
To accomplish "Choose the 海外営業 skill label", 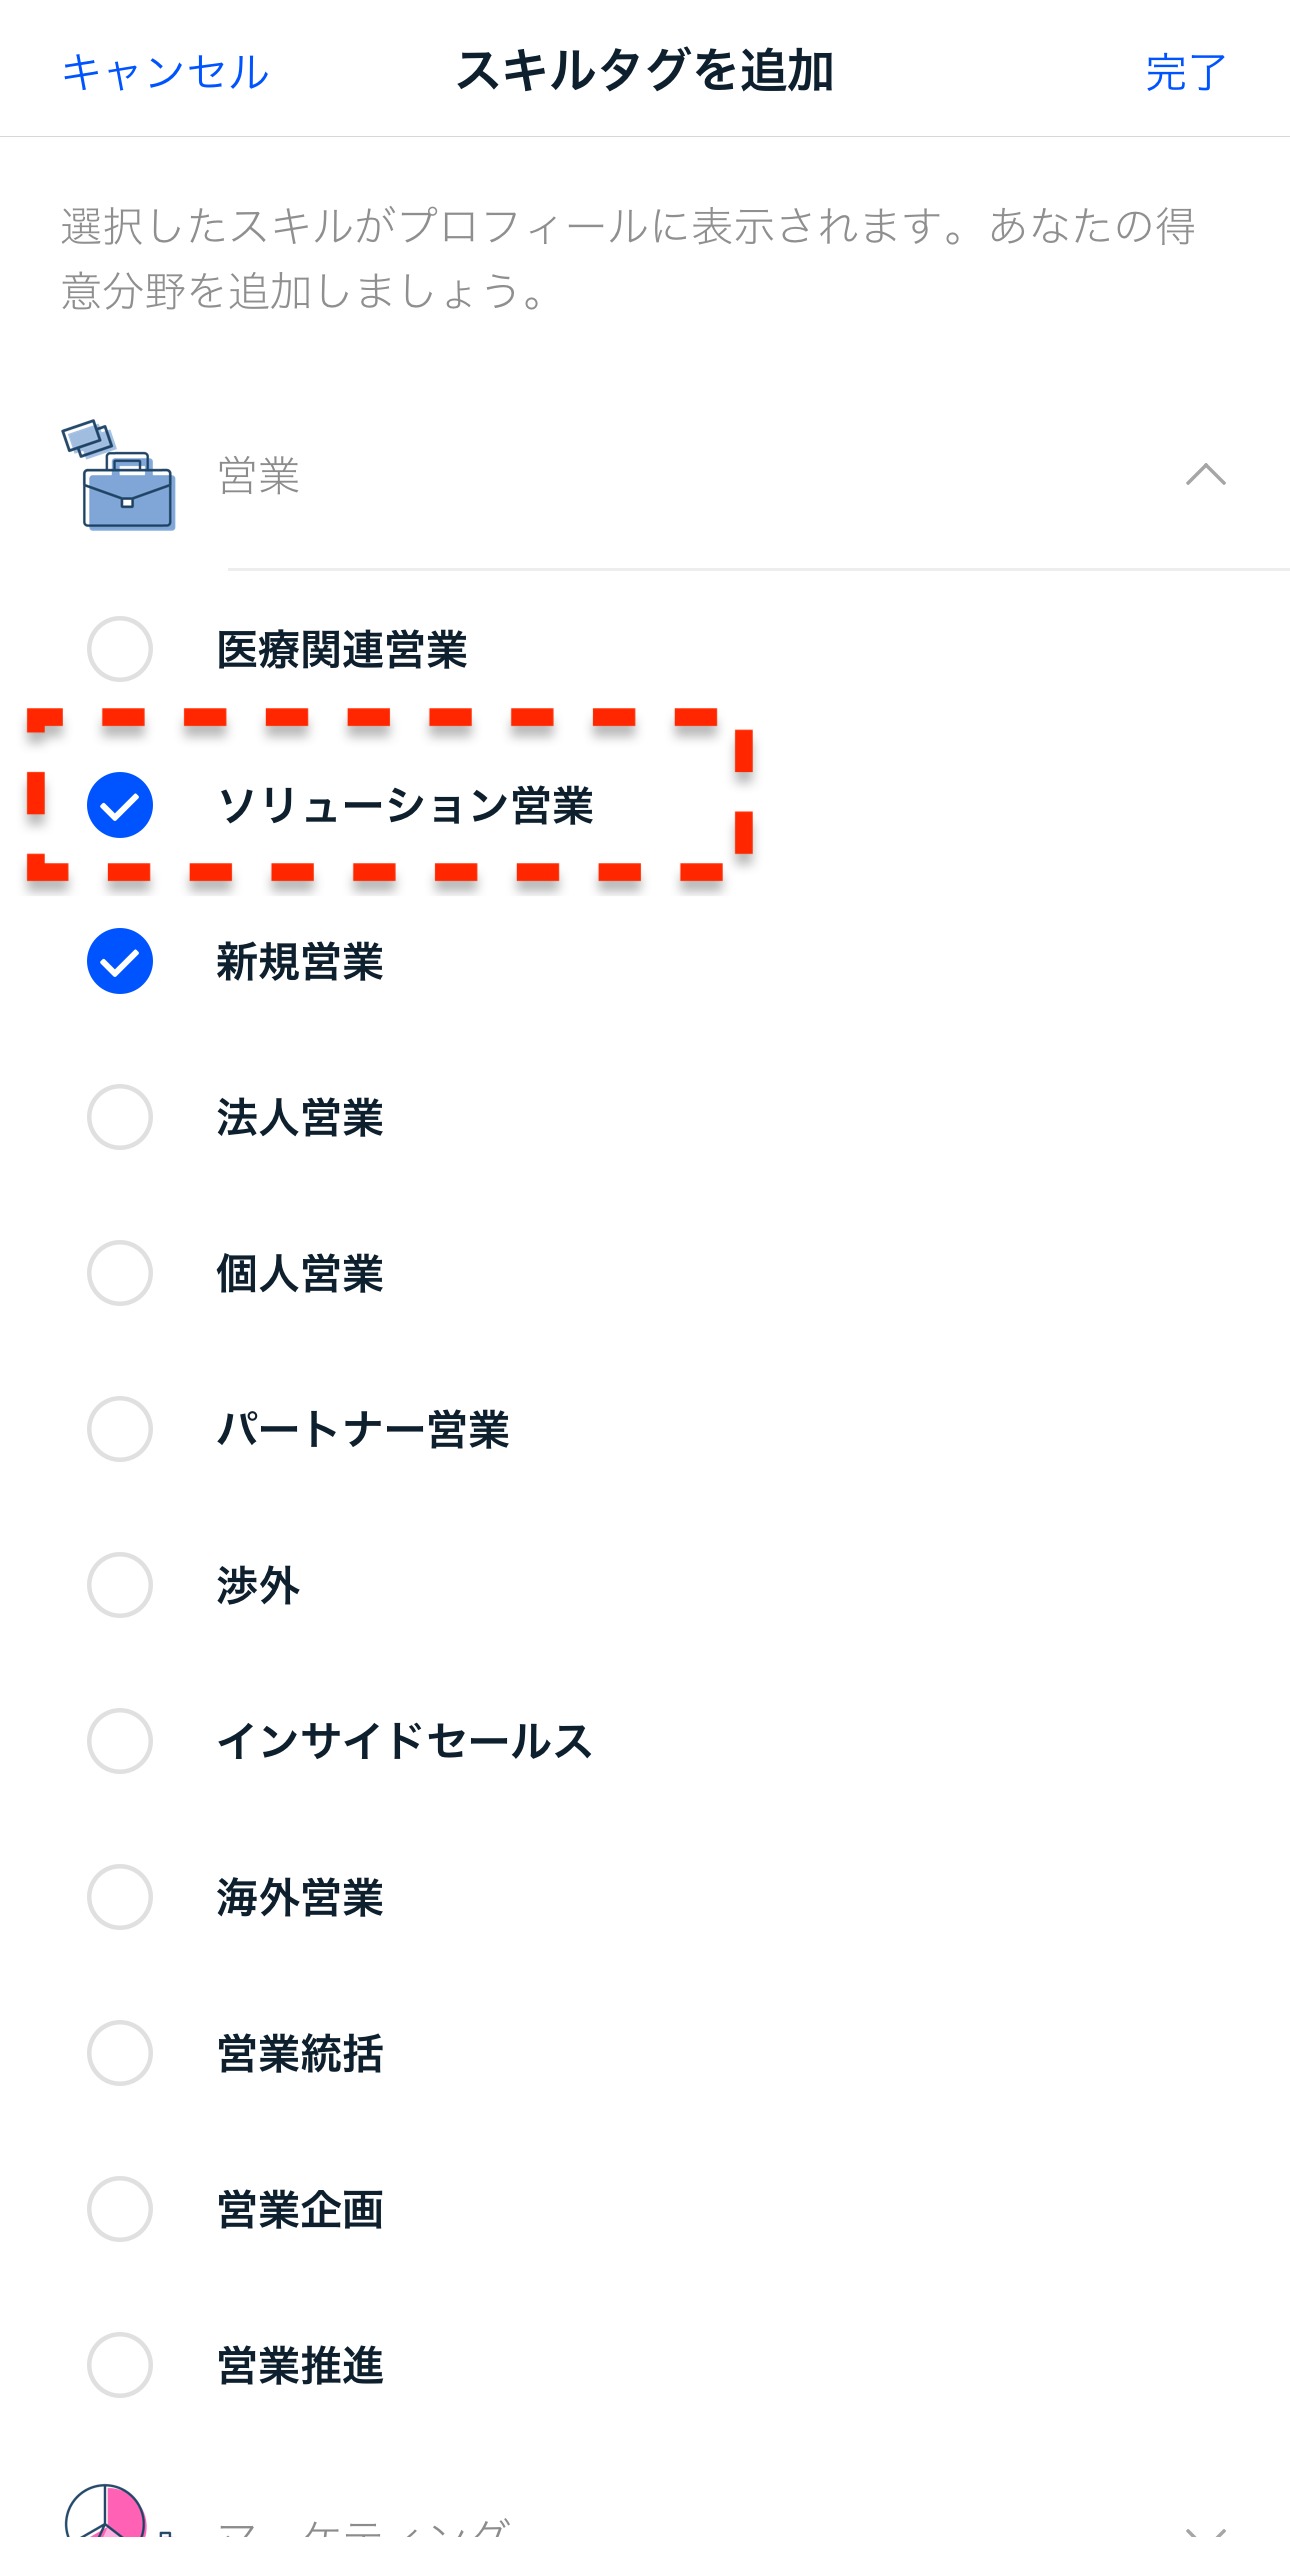I will (300, 1897).
